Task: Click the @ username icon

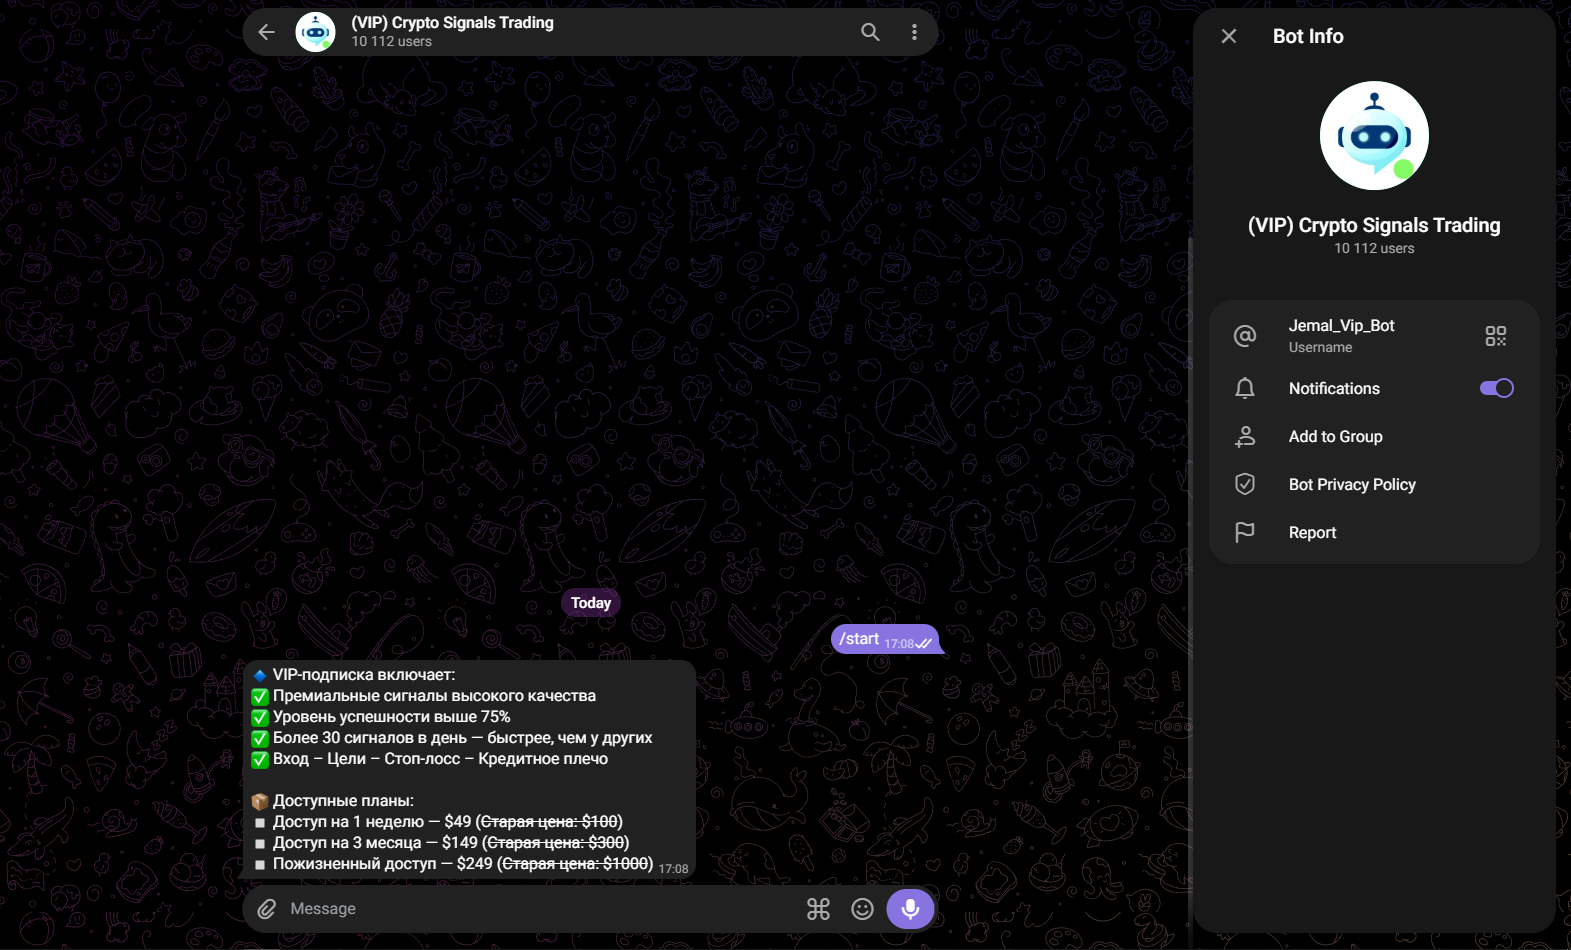Action: tap(1245, 336)
